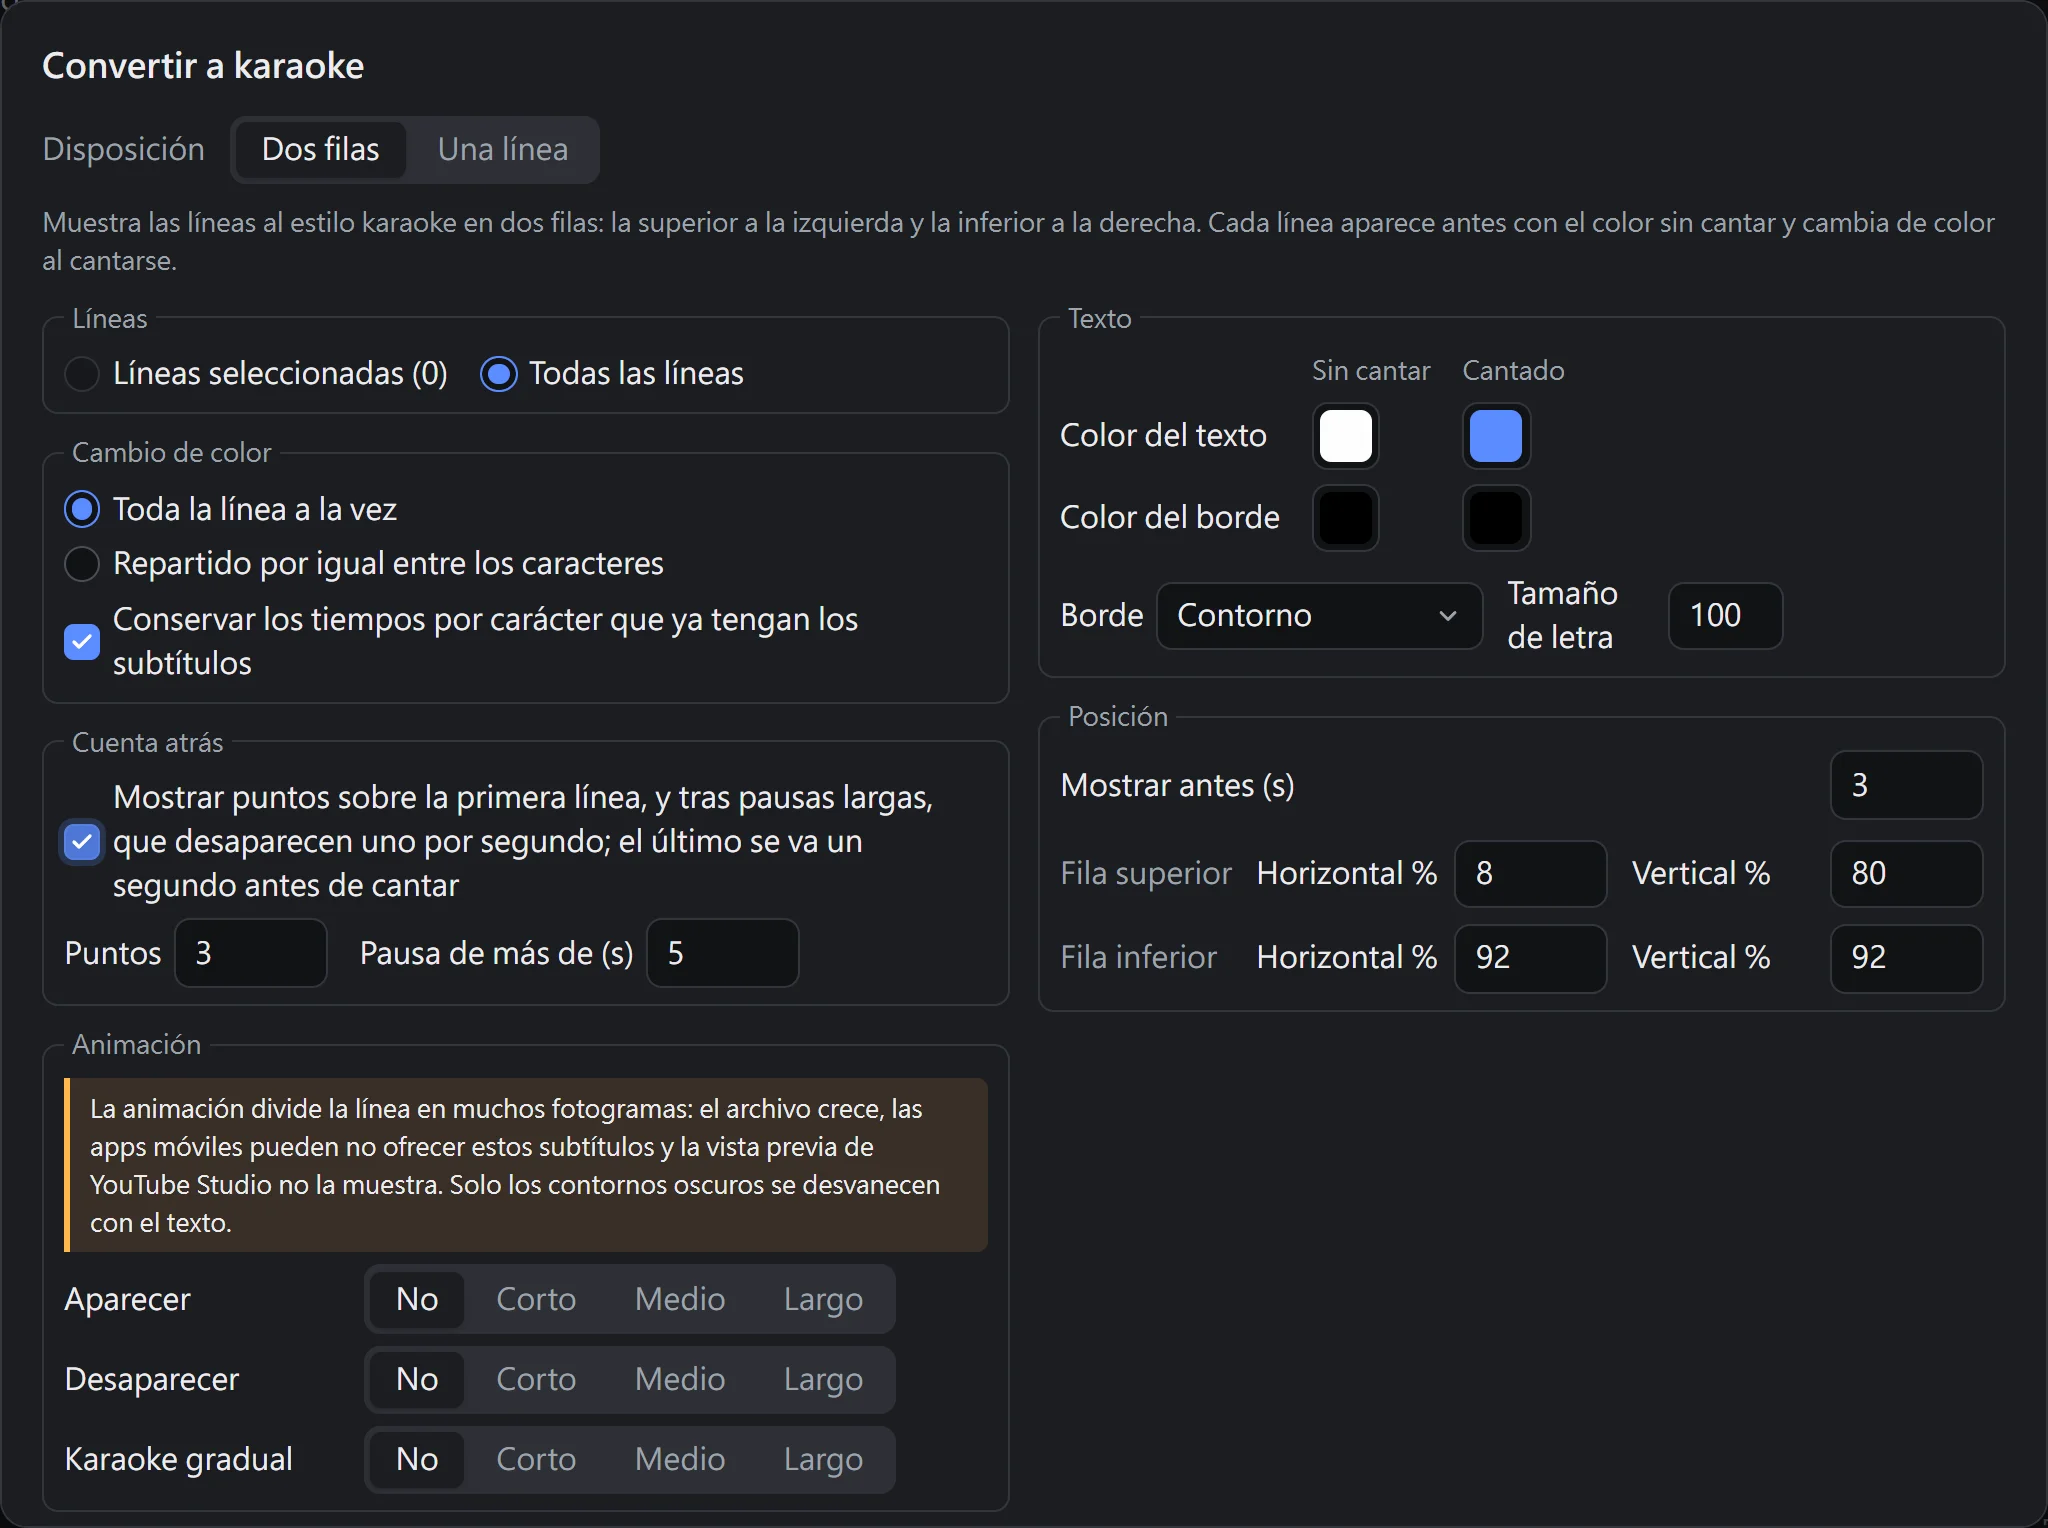
Task: Set Desaparecer animation to Medio
Action: pyautogui.click(x=680, y=1380)
